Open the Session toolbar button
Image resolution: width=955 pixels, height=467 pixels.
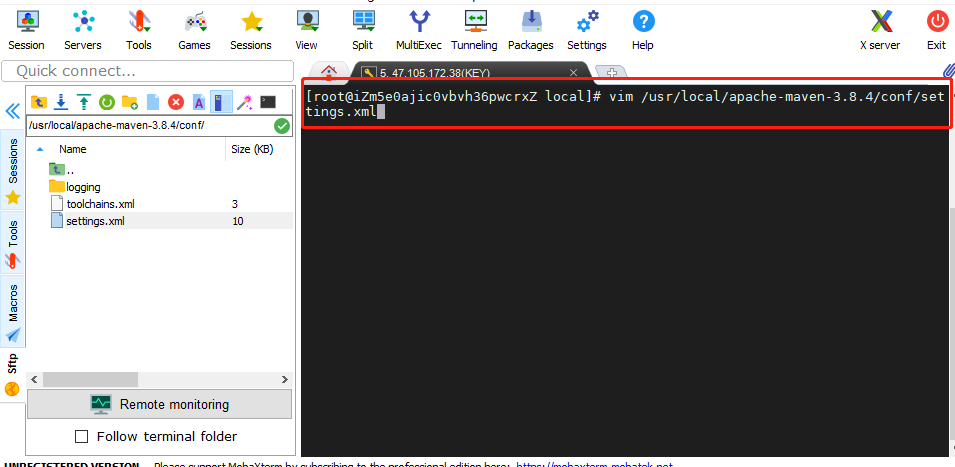coord(26,30)
